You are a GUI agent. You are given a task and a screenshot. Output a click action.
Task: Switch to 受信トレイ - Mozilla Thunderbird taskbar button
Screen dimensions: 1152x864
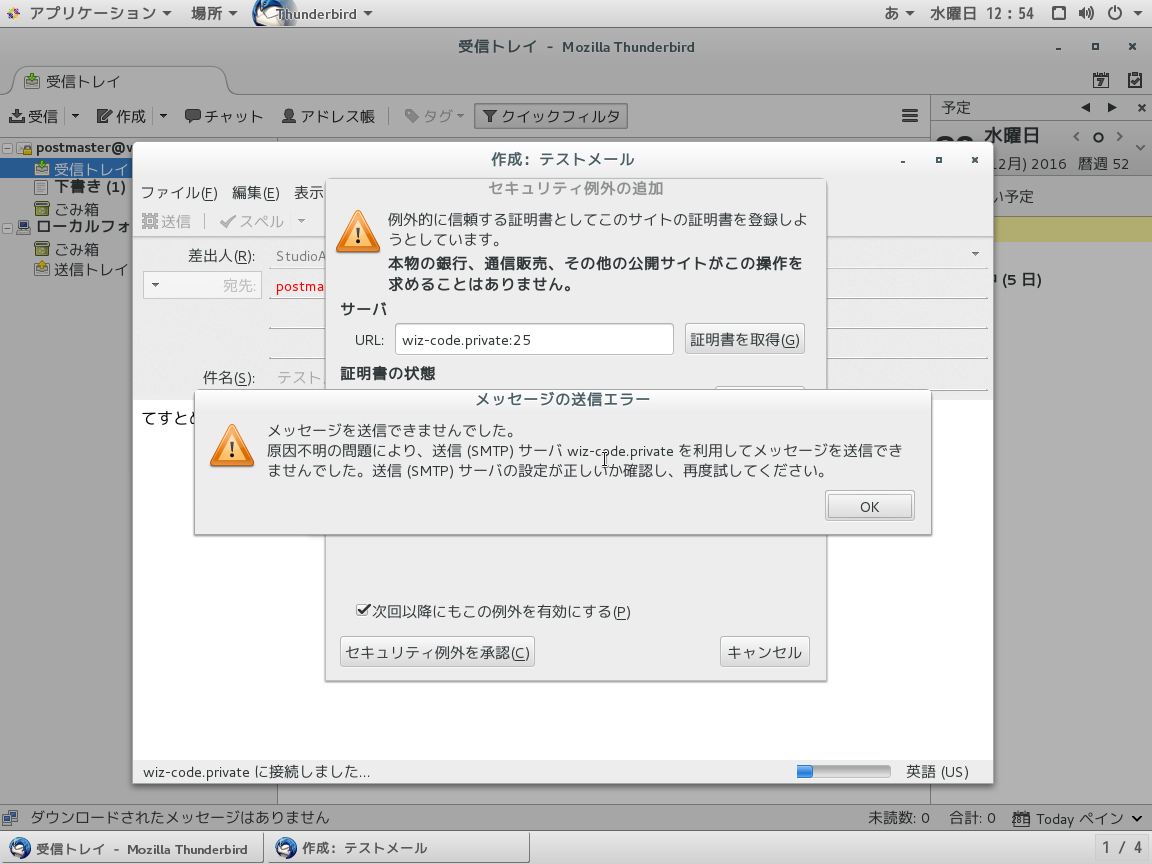132,849
